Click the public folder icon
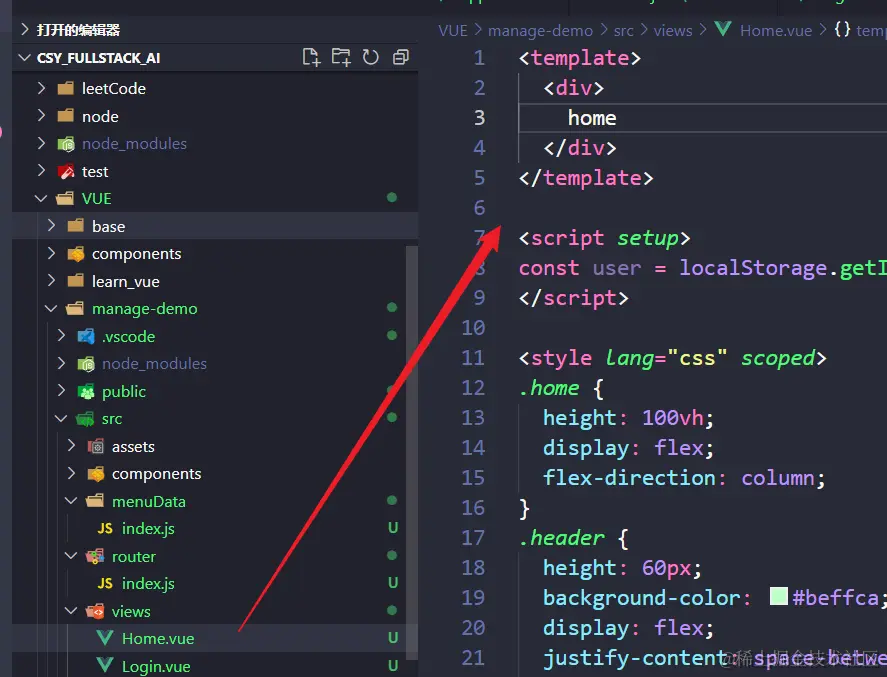This screenshot has width=887, height=677. [86, 391]
